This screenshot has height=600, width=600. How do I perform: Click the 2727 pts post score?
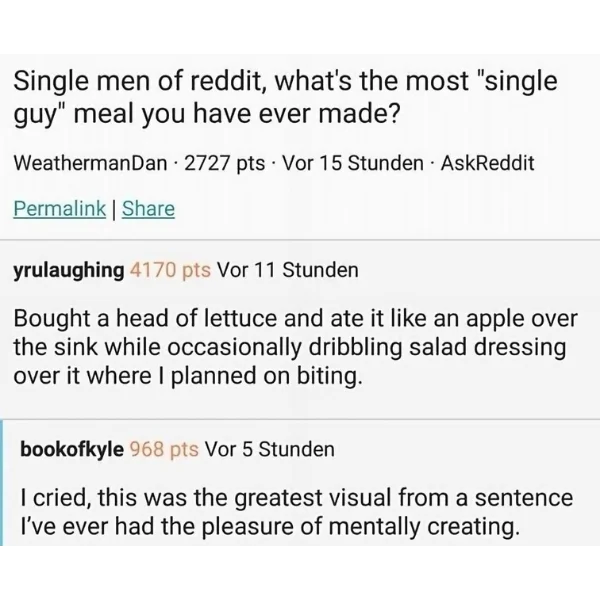[225, 163]
